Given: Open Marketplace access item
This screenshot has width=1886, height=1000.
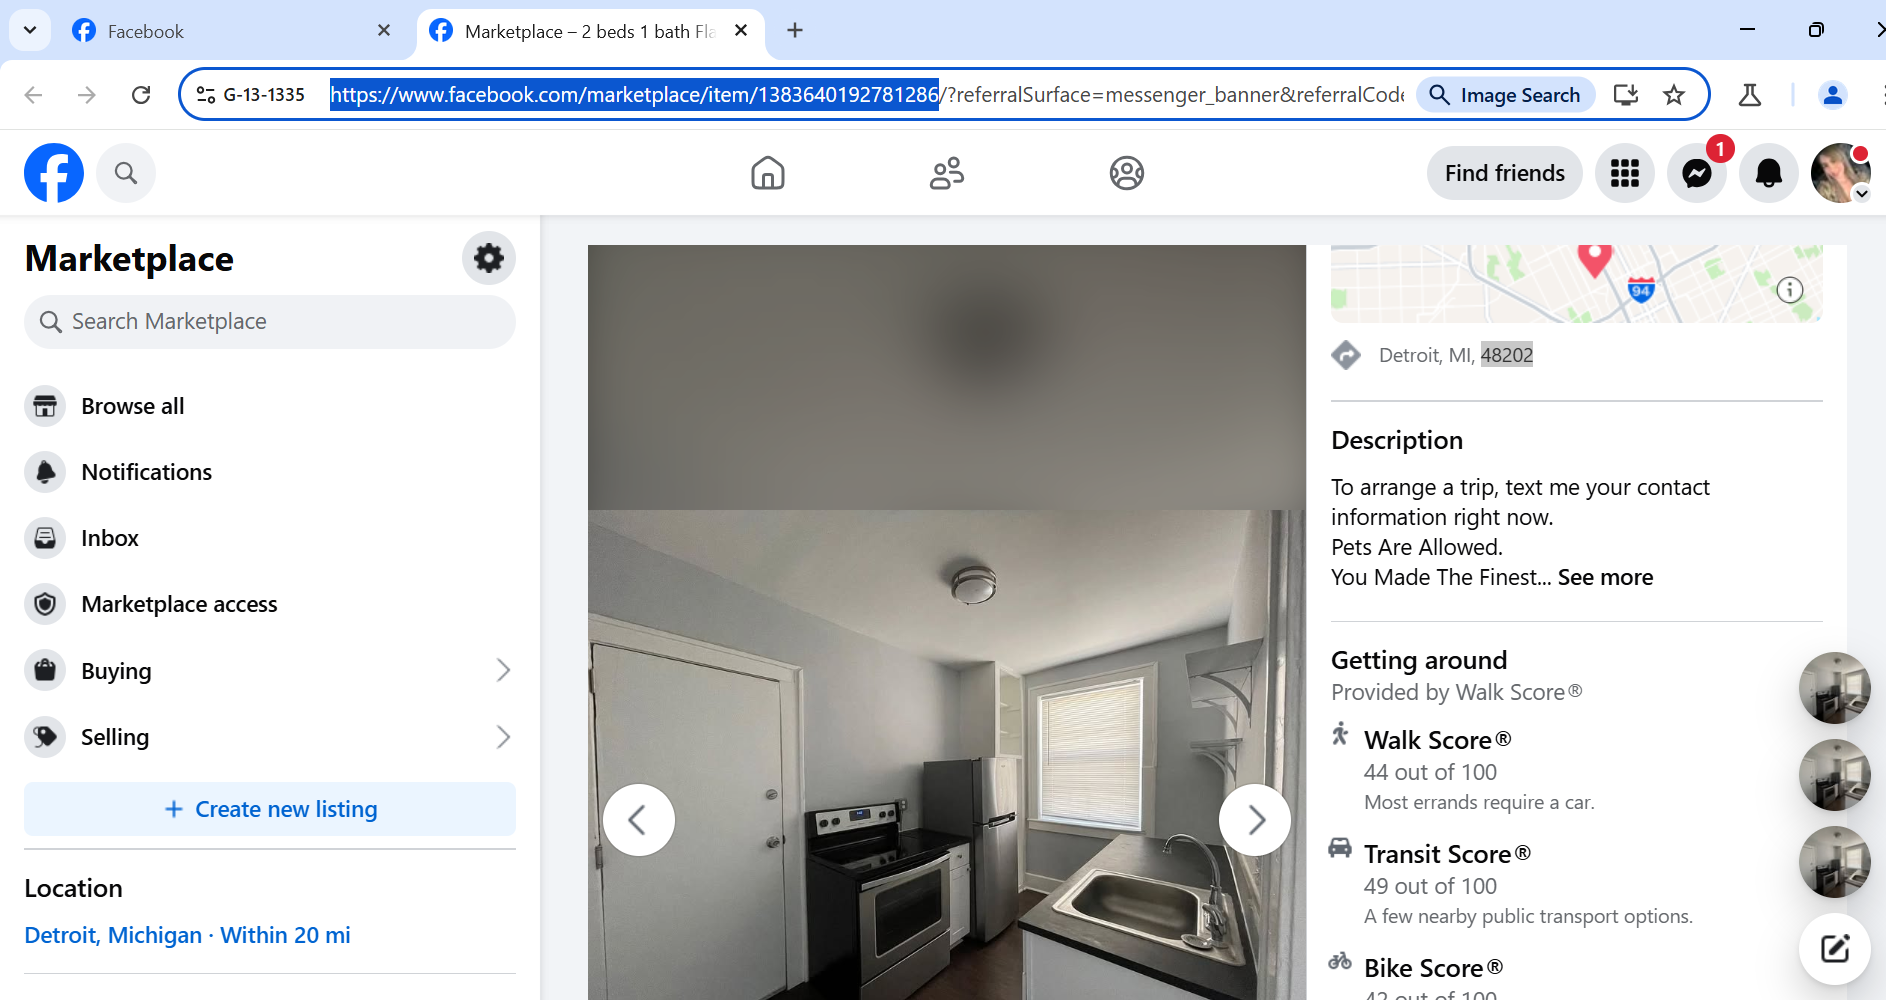Looking at the screenshot, I should pos(270,604).
